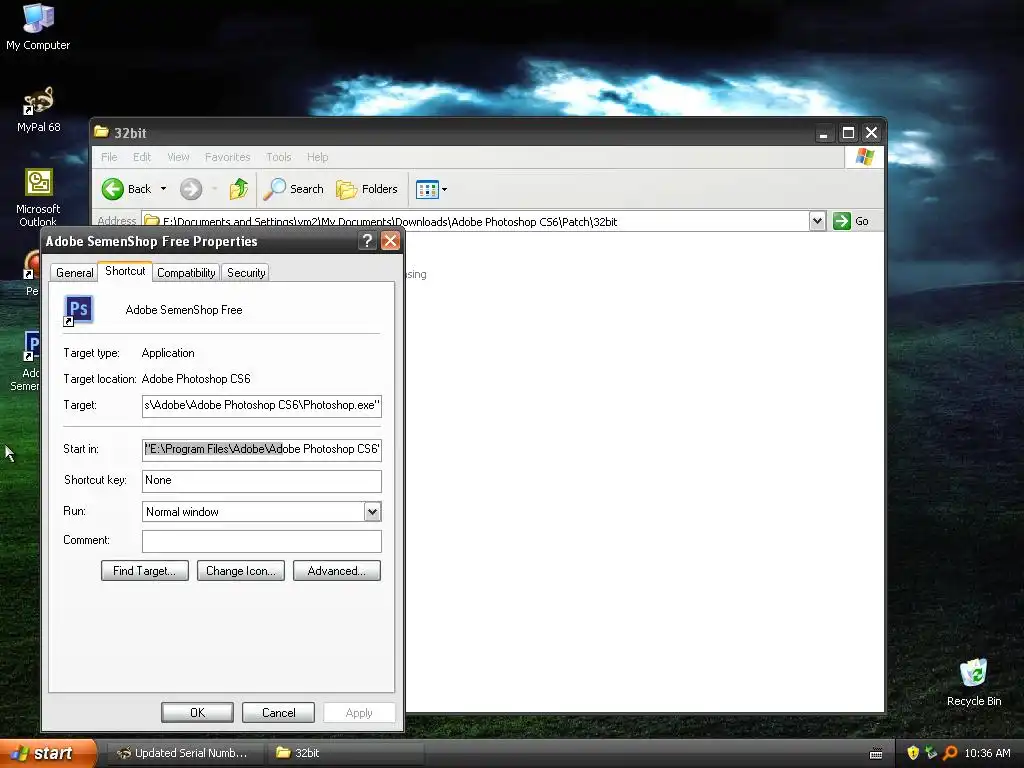
Task: Click the Forward arrow in Explorer
Action: [191, 189]
